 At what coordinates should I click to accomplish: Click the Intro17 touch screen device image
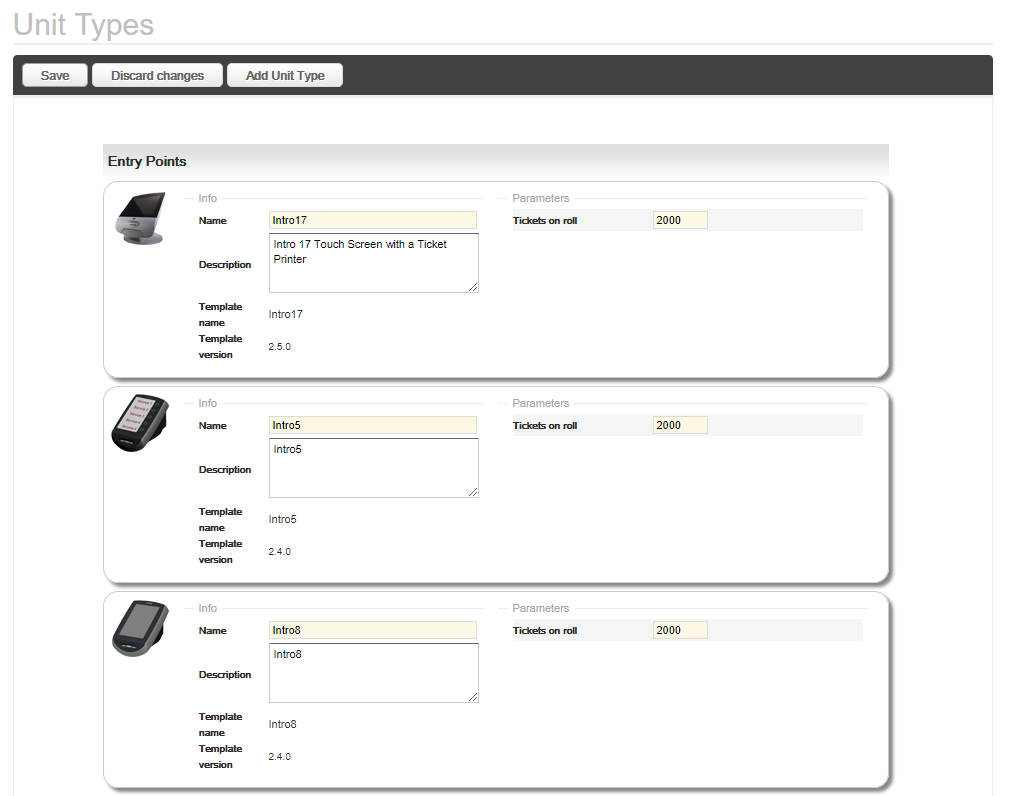click(x=138, y=219)
